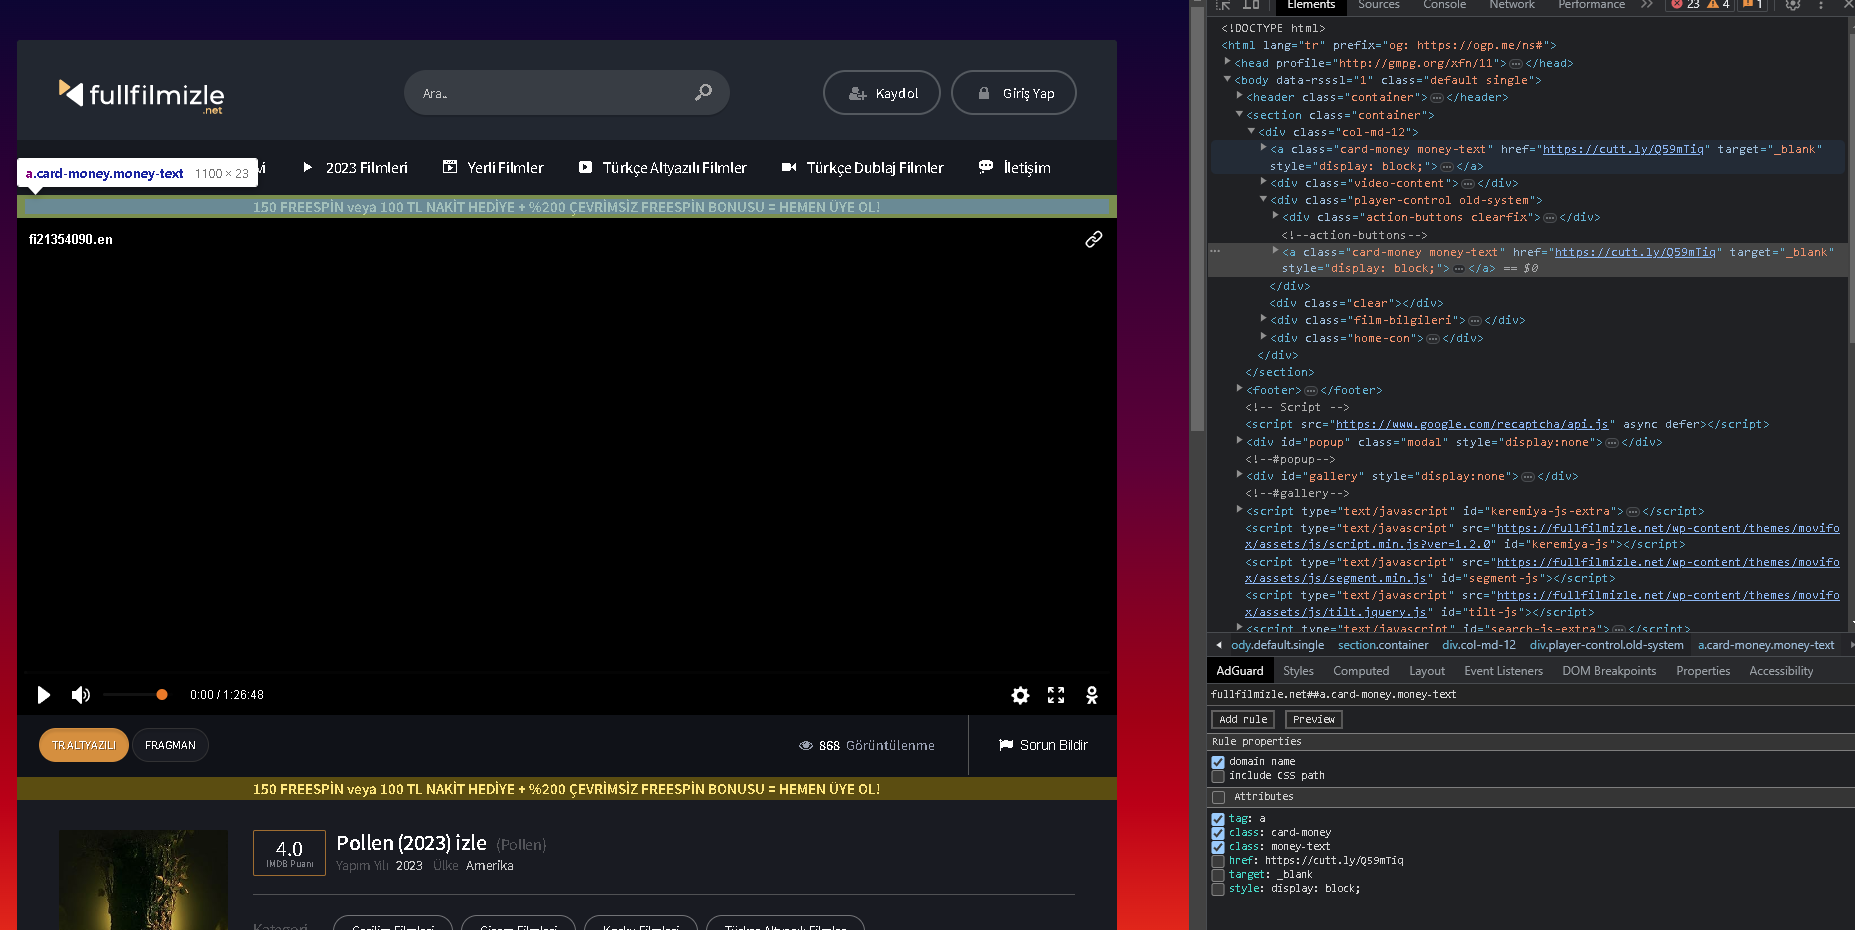Viewport: 1855px width, 930px height.
Task: Click the search magnifier icon
Action: pos(705,92)
